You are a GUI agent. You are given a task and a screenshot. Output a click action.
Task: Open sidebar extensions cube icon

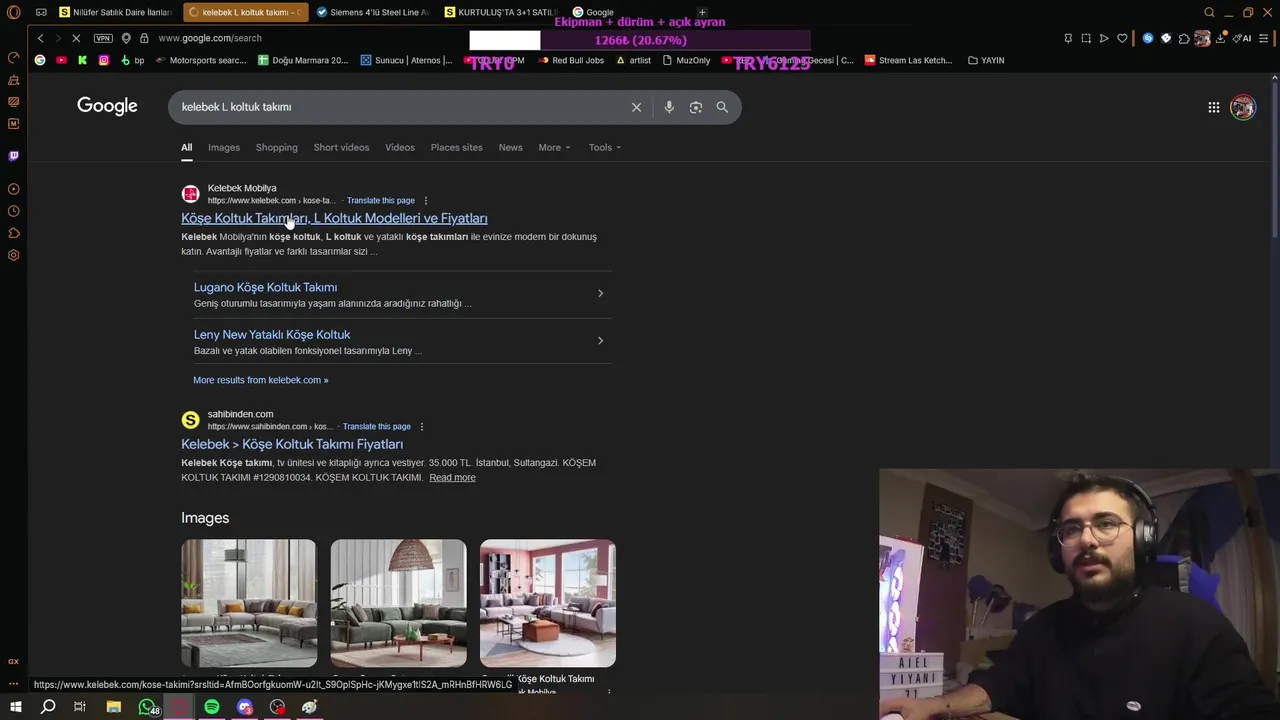click(x=13, y=233)
